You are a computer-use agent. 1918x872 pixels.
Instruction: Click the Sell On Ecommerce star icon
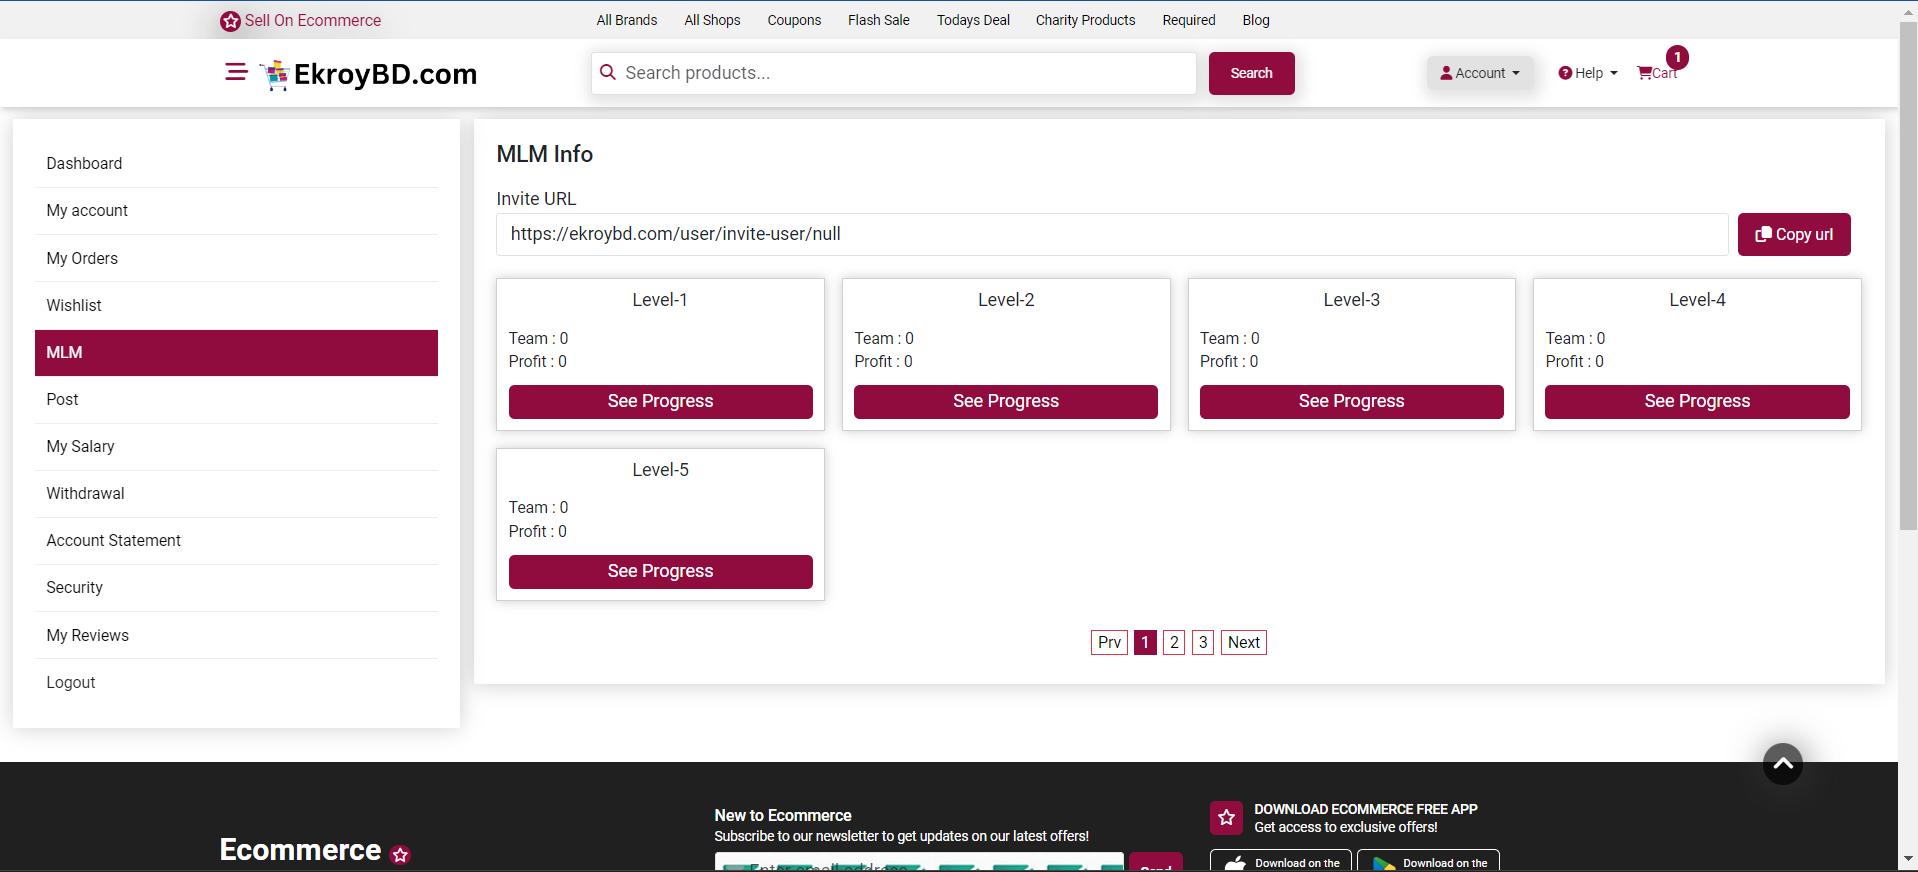coord(230,21)
